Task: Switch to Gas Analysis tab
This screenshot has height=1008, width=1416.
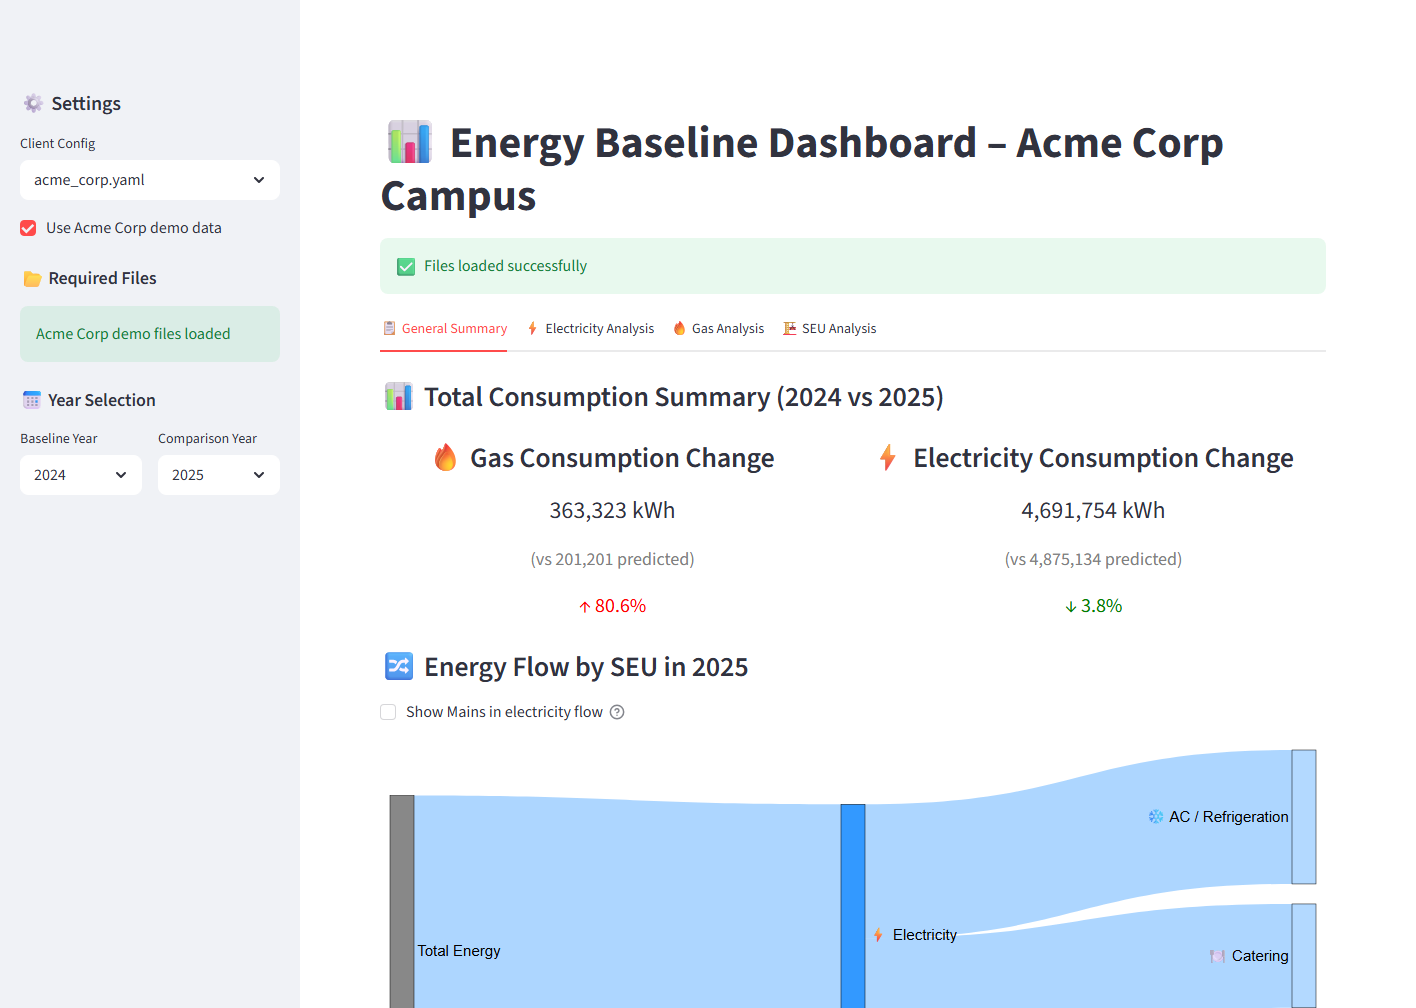Action: [x=718, y=329]
